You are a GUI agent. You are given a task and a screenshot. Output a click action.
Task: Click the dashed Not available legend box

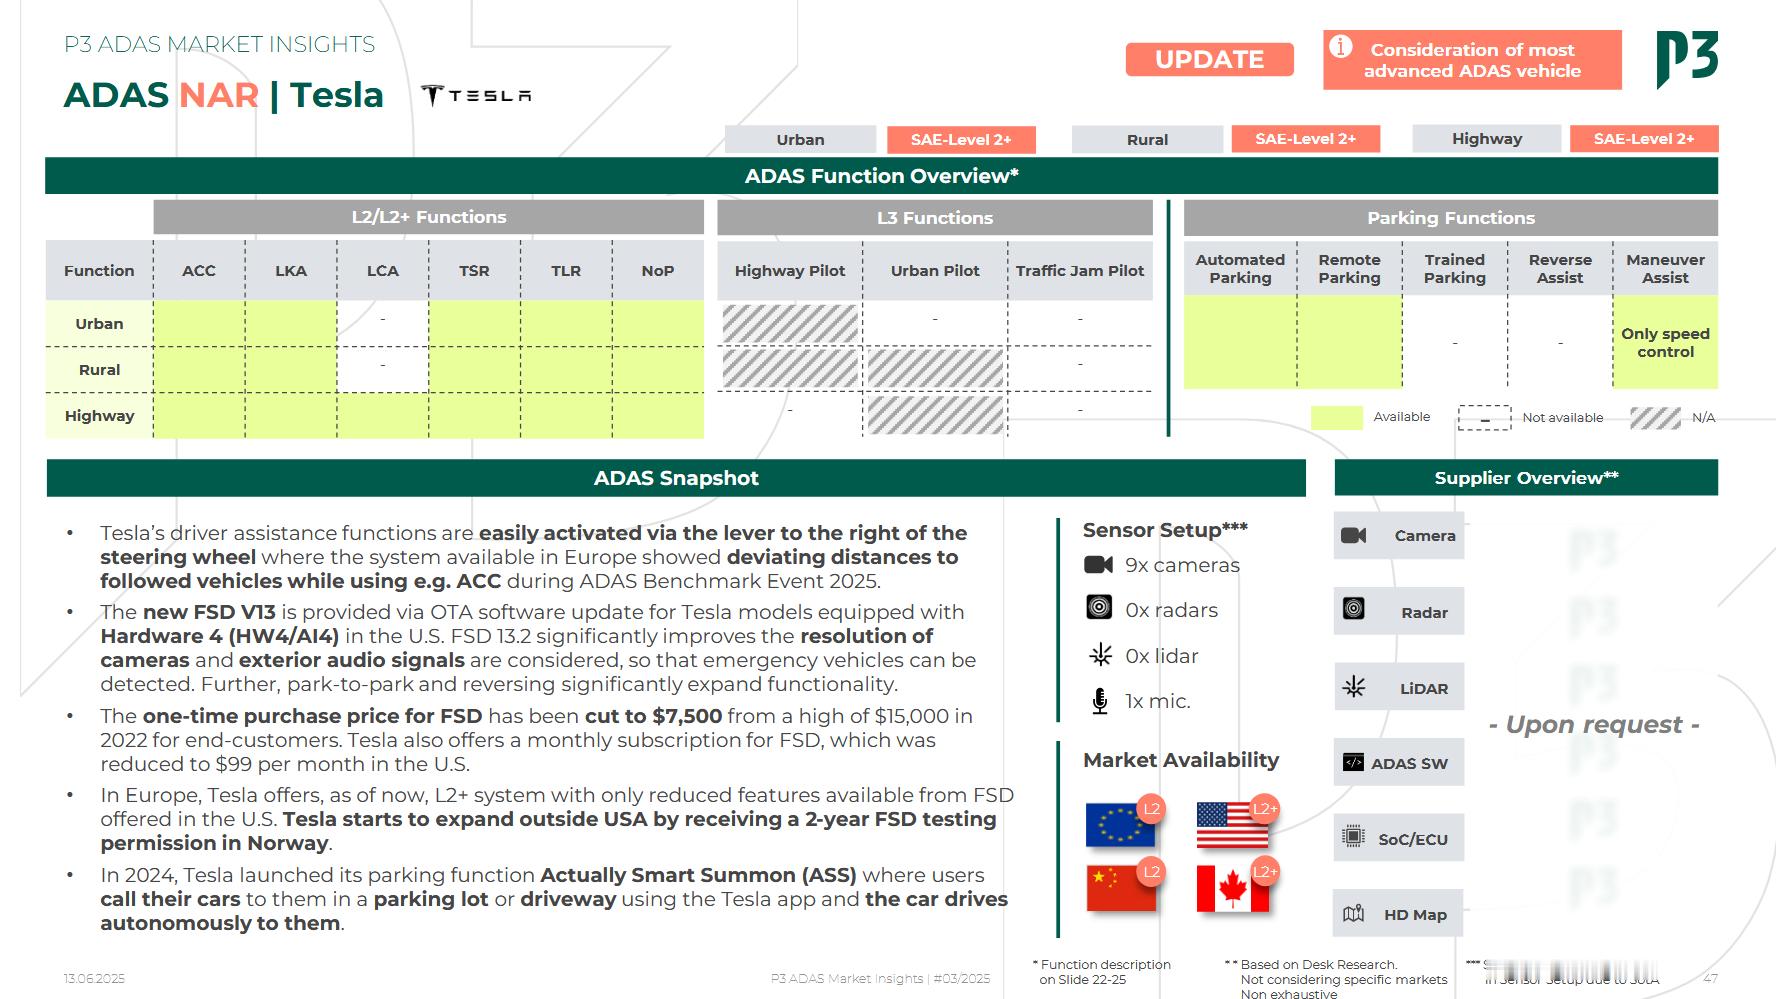(1484, 417)
